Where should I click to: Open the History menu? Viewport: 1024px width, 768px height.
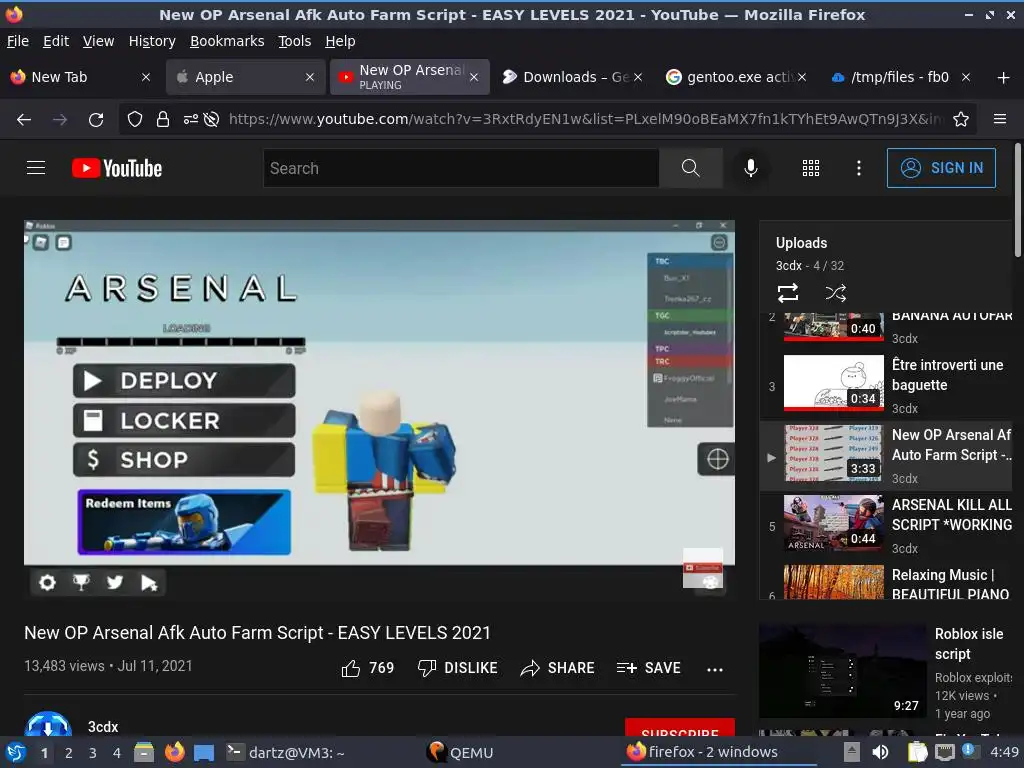[x=152, y=41]
